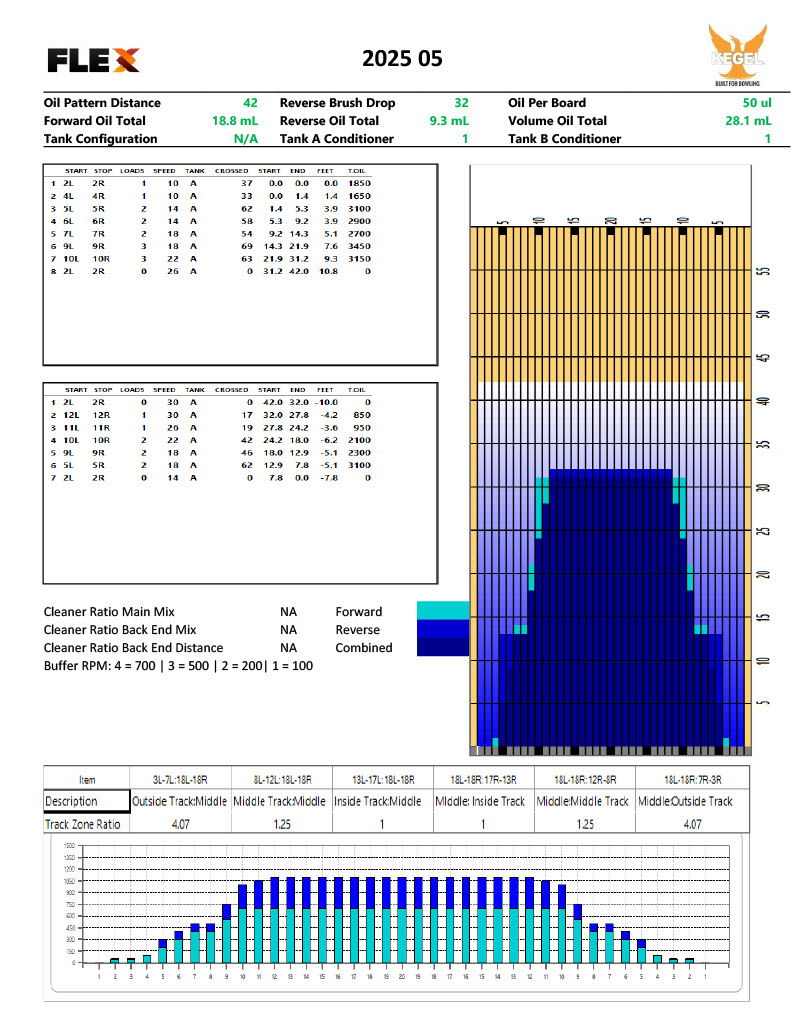Click the Item header cell
791x1024 pixels.
[87, 779]
